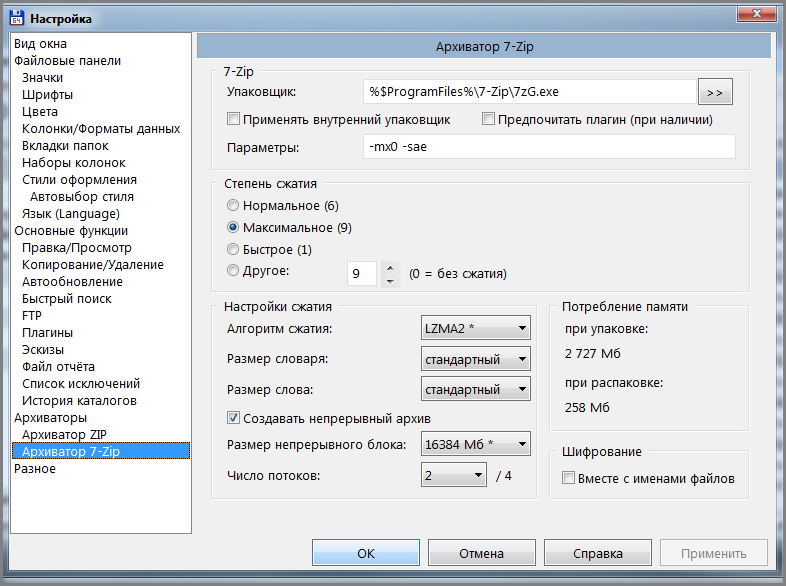Select 'Другое' compression radio option
Image resolution: width=786 pixels, height=586 pixels.
click(234, 270)
